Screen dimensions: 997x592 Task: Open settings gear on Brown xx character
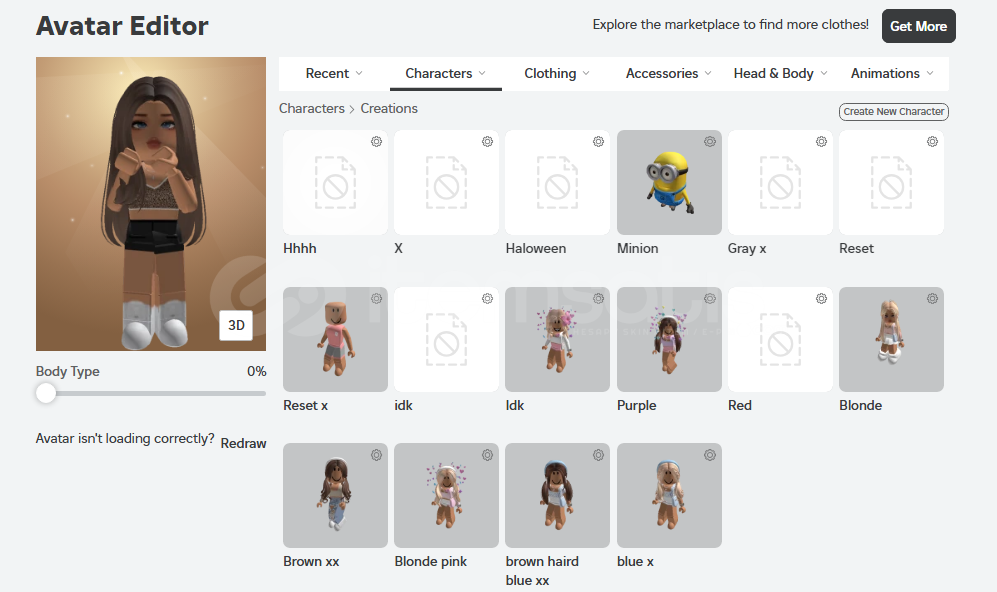pos(376,455)
